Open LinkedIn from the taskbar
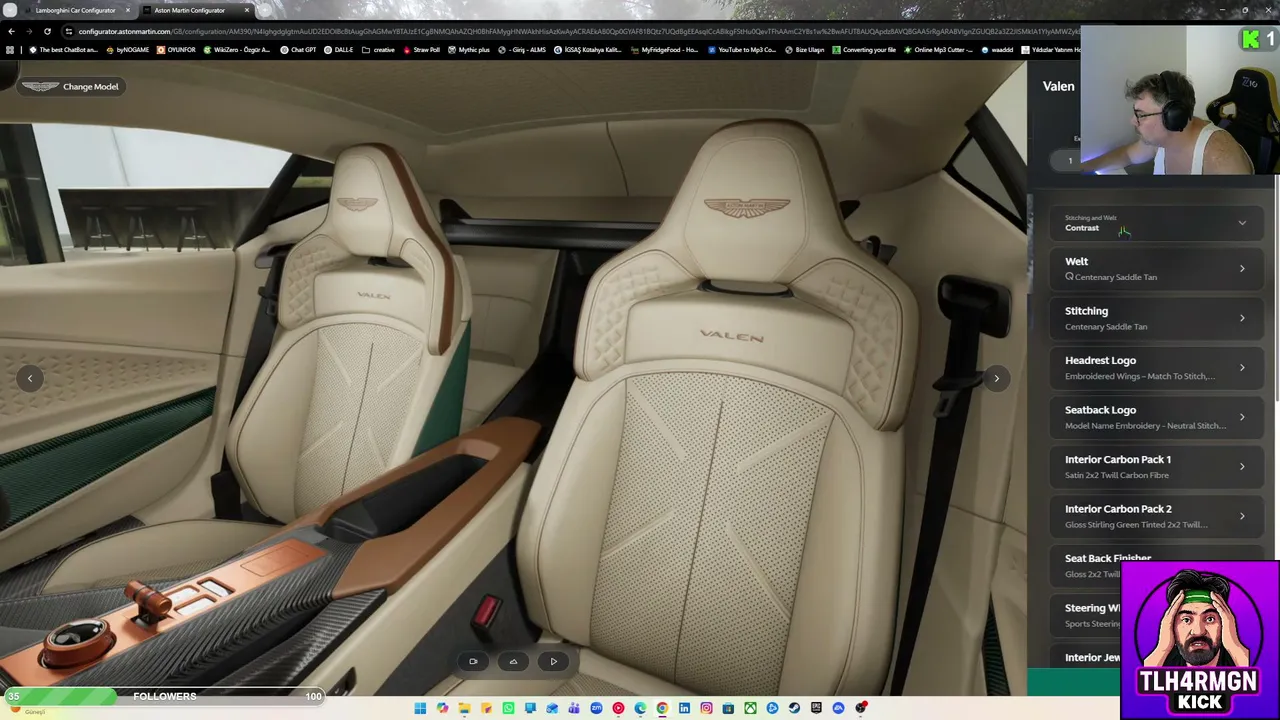This screenshot has width=1280, height=720. point(684,709)
